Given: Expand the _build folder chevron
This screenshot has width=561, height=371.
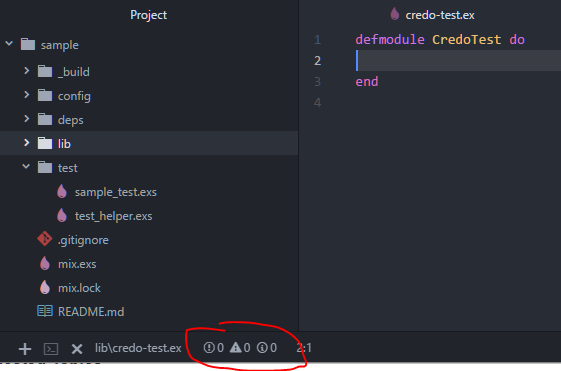Looking at the screenshot, I should pos(26,71).
